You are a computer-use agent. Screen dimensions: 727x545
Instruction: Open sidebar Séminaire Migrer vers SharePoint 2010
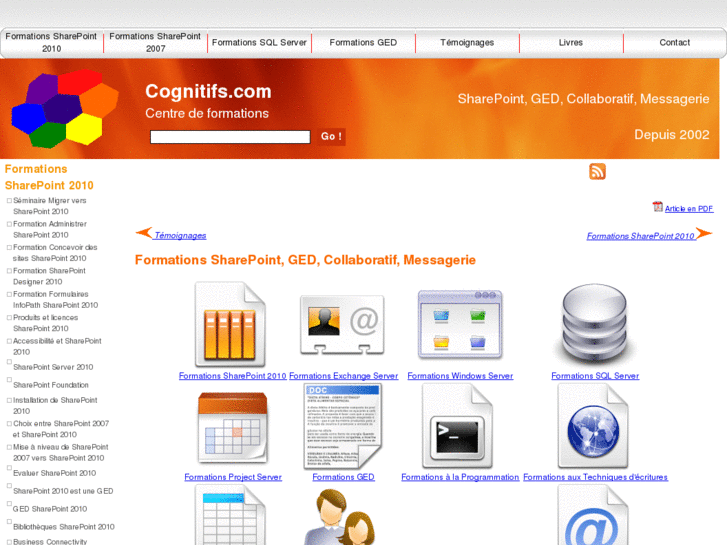coord(50,206)
